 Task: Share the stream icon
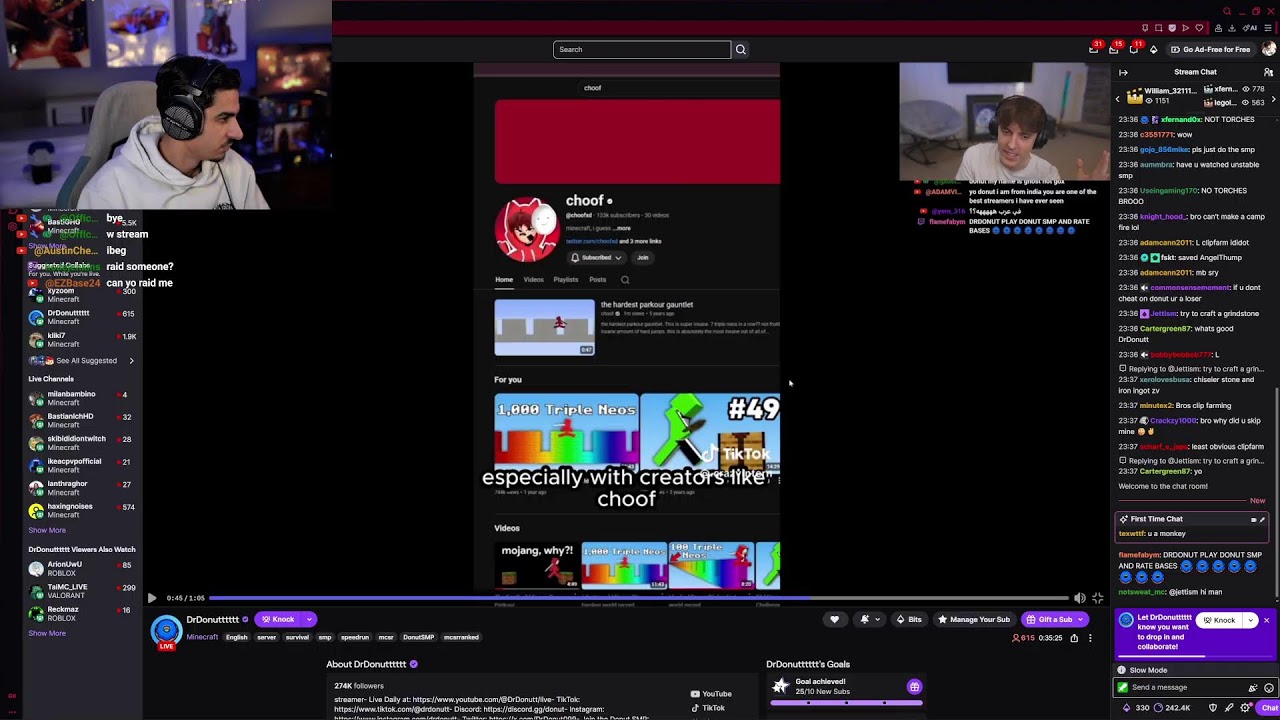[x=1074, y=638]
